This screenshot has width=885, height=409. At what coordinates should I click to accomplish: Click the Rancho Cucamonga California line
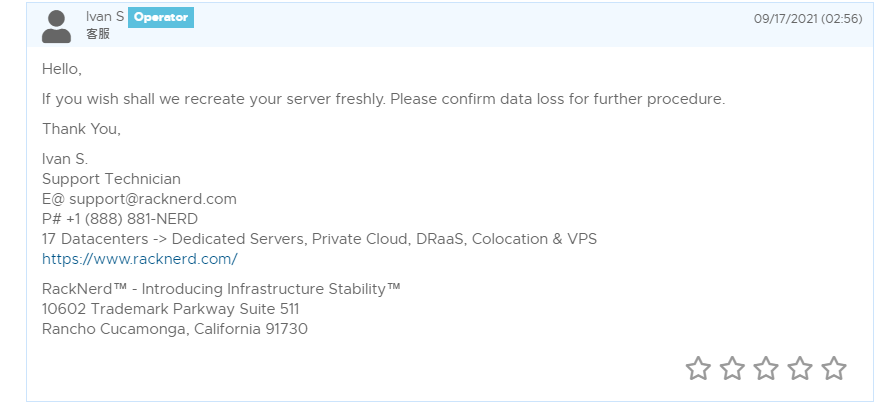(174, 329)
